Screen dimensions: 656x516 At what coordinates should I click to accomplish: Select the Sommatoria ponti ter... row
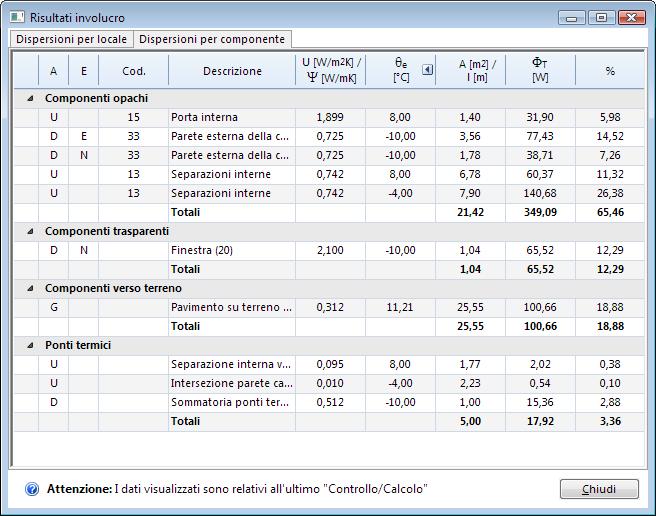tap(329, 402)
